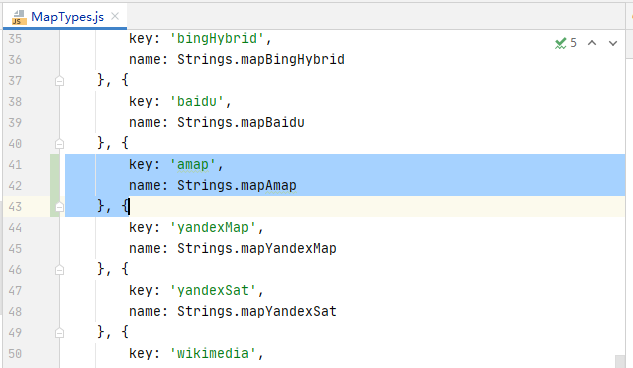Close the MapTypes.js tab
Viewport: 633px width, 368px height.
tap(115, 16)
